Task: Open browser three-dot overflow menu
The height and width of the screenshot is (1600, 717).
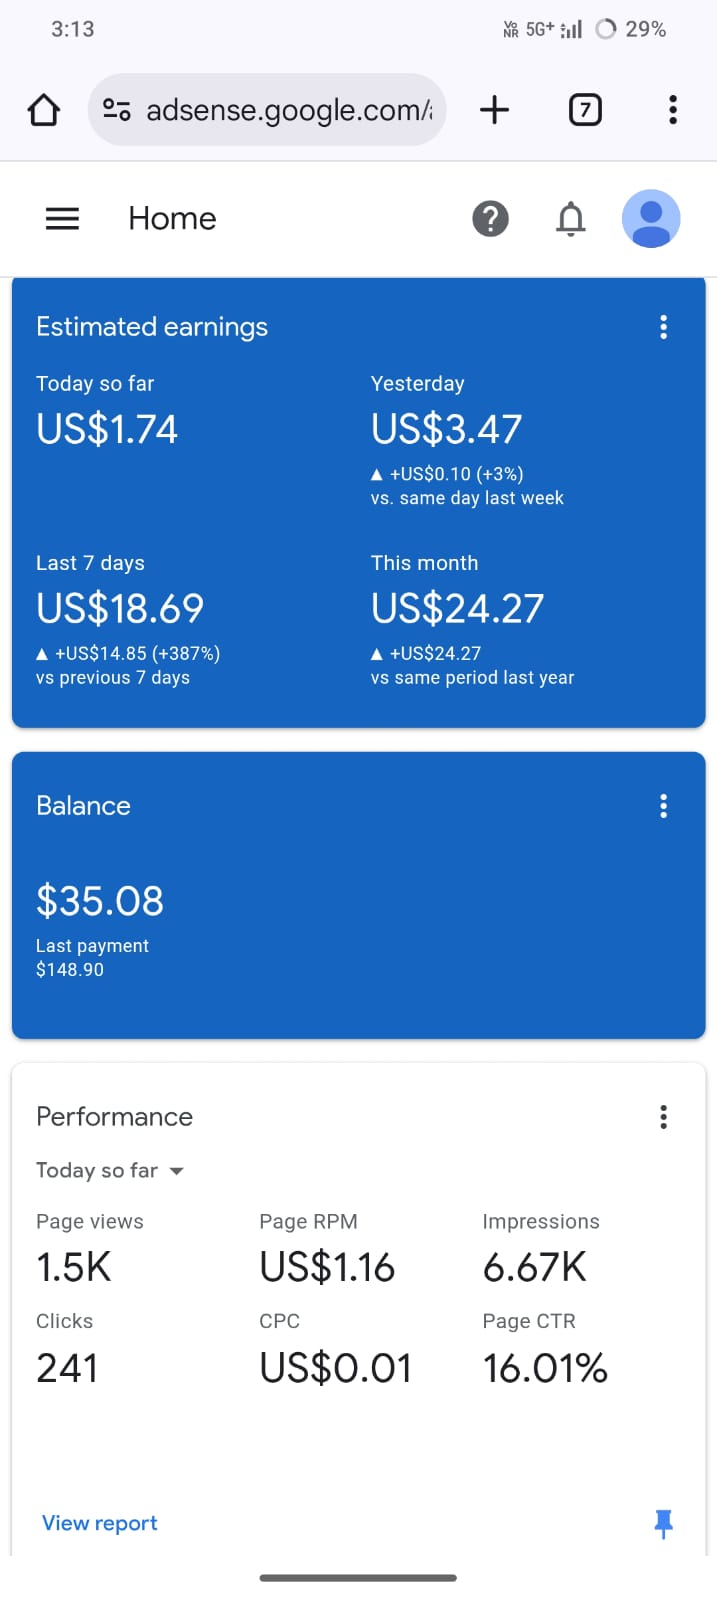Action: pyautogui.click(x=673, y=110)
